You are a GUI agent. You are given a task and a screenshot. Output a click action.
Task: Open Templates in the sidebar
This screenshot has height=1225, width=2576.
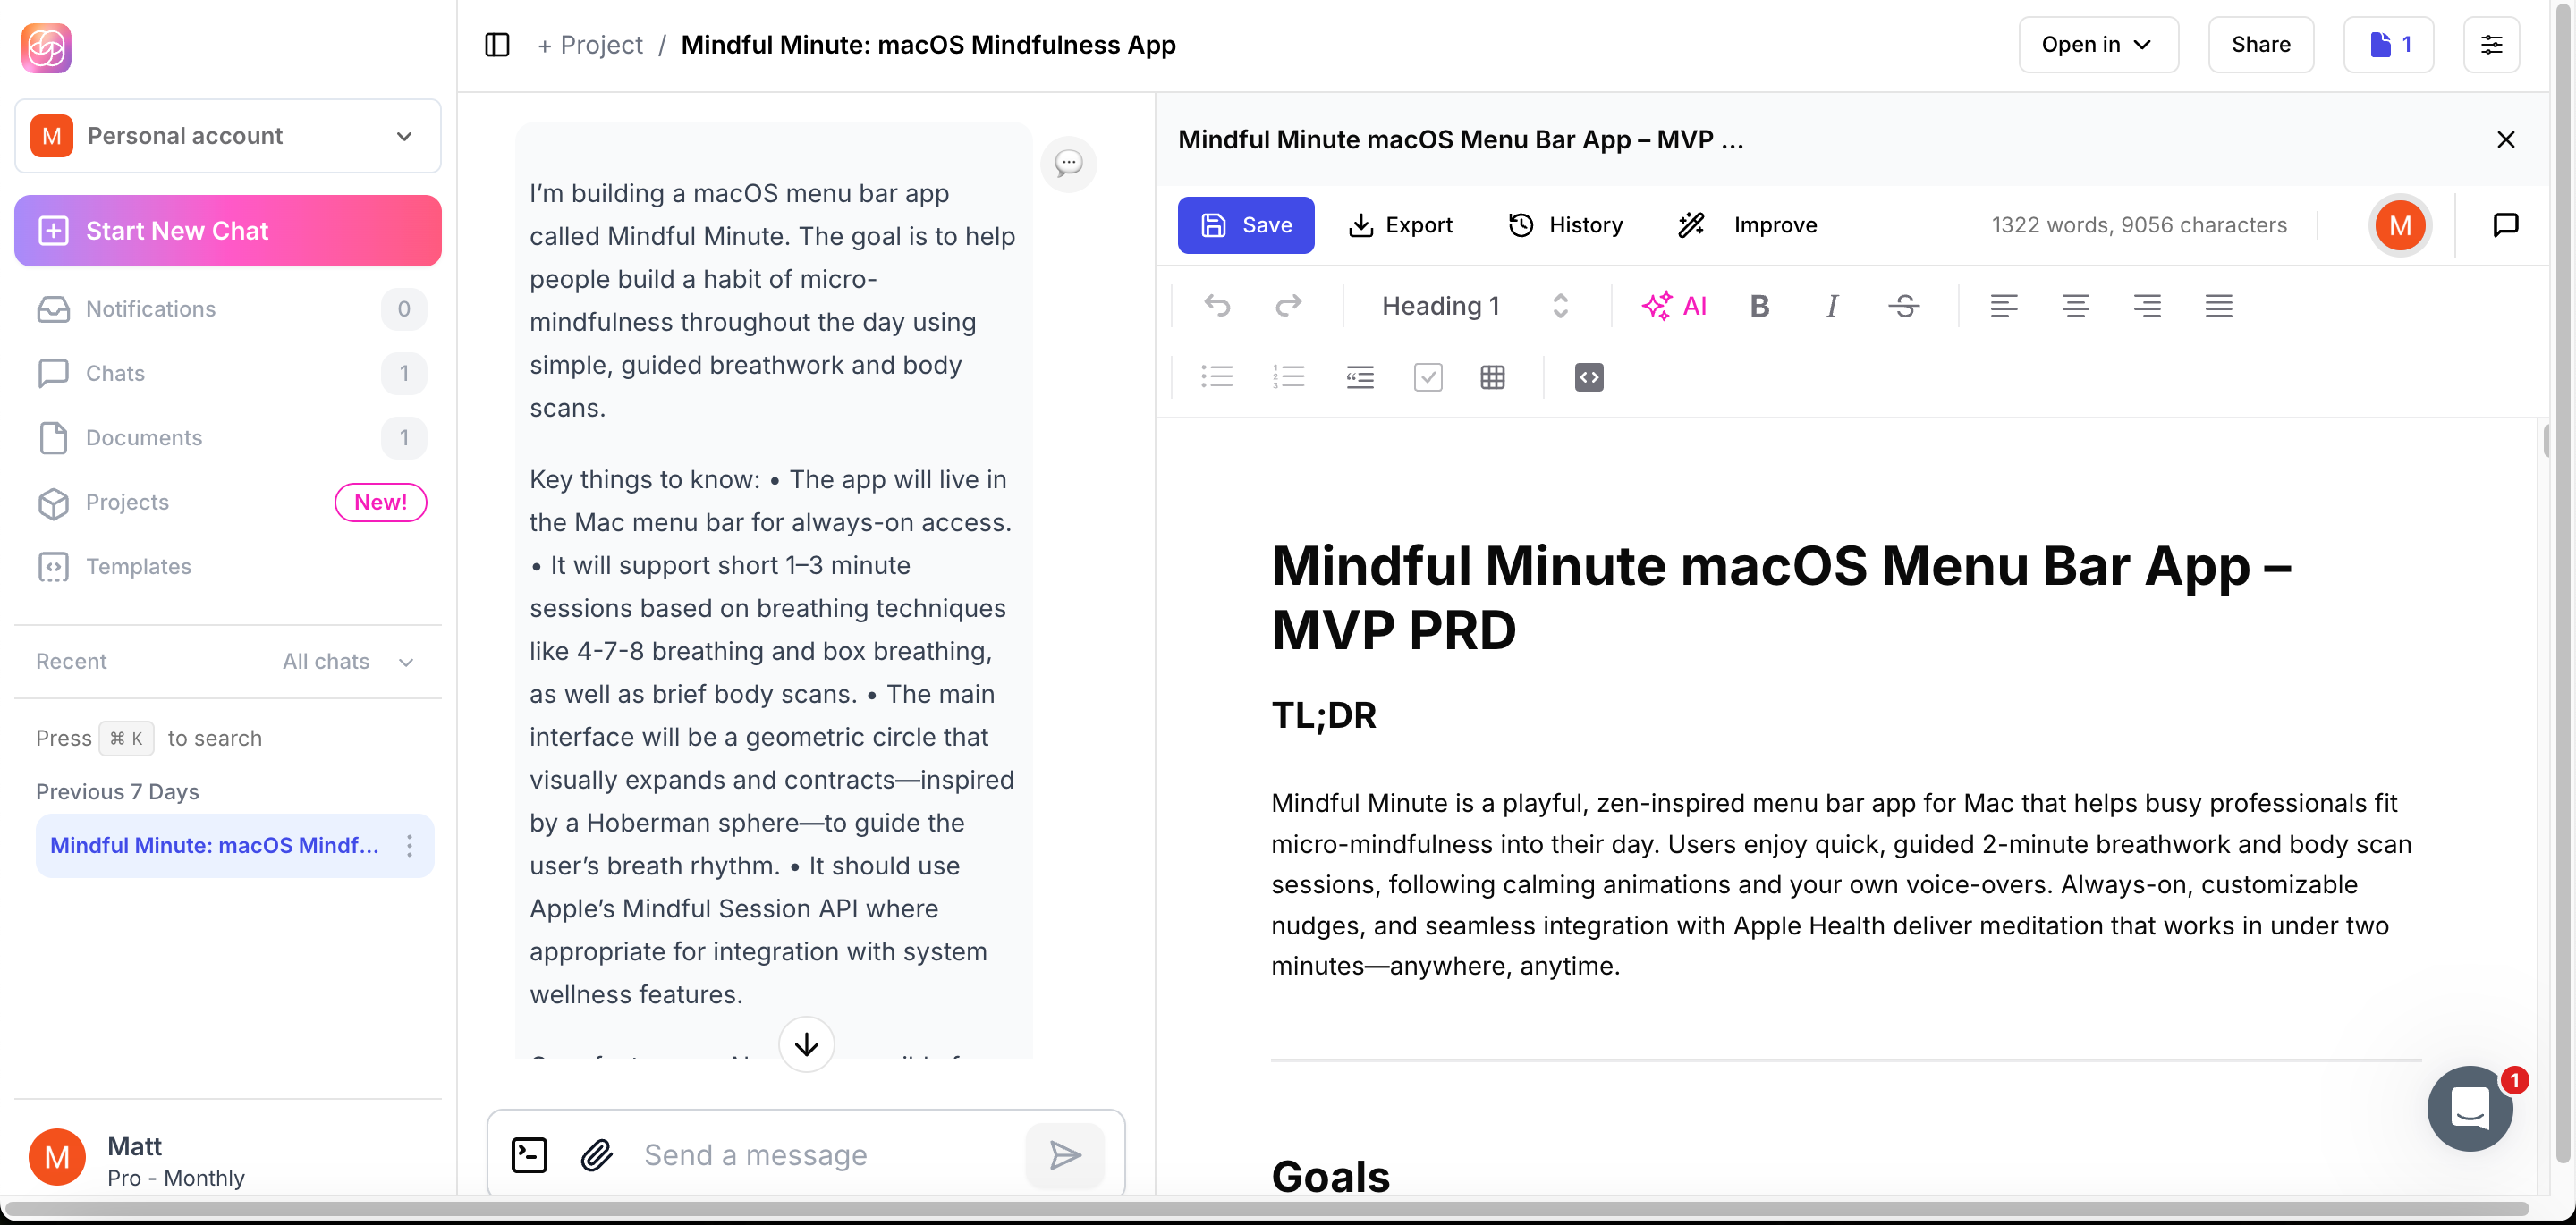[x=138, y=567]
